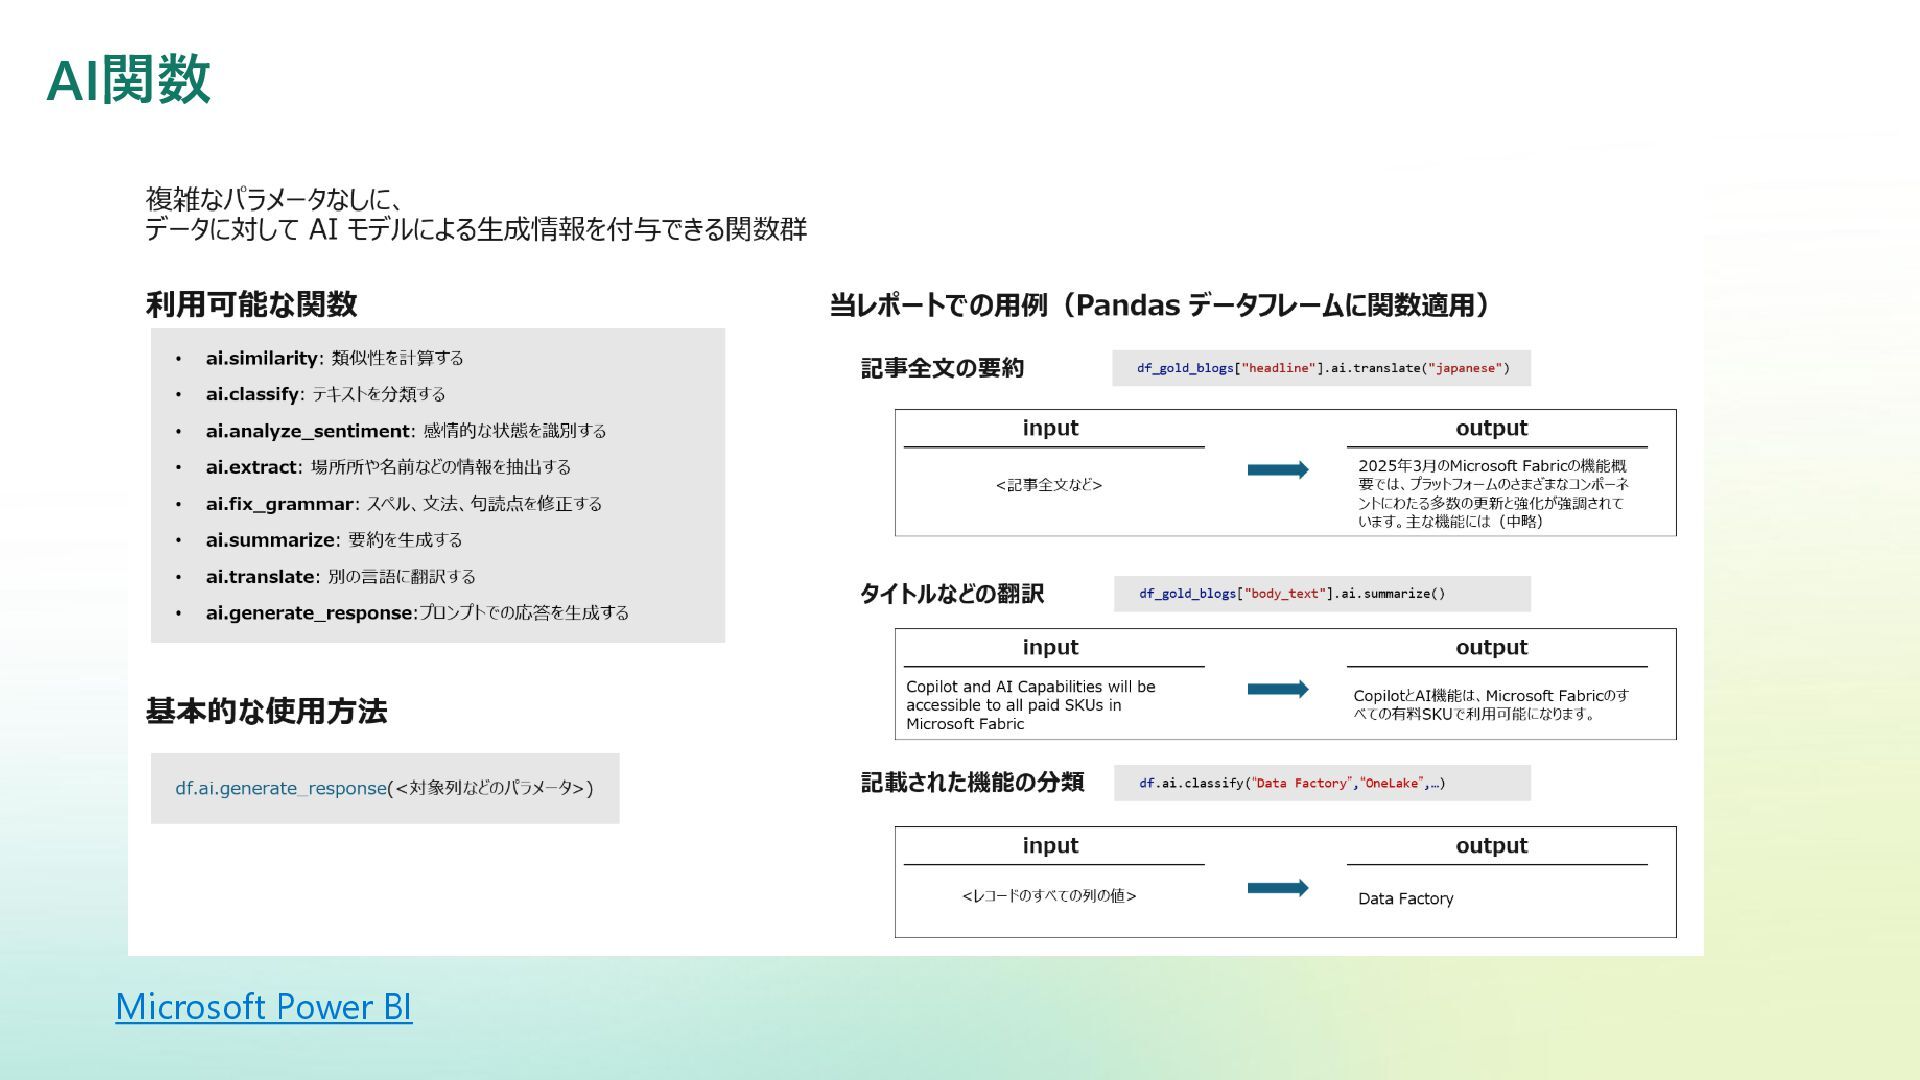Click the ai.analyze_sentiment list item
The height and width of the screenshot is (1080, 1920).
pyautogui.click(x=405, y=431)
